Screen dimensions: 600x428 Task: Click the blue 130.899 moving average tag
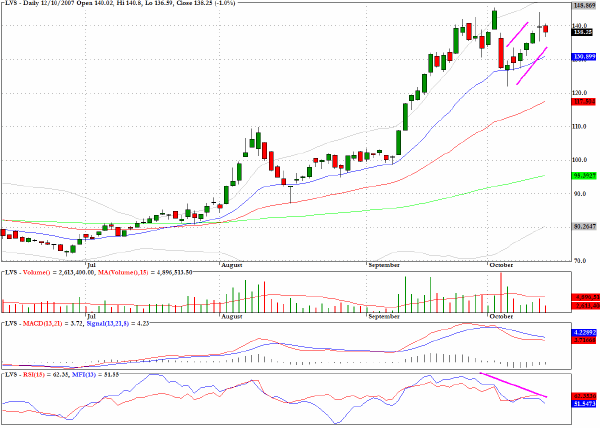click(x=584, y=57)
